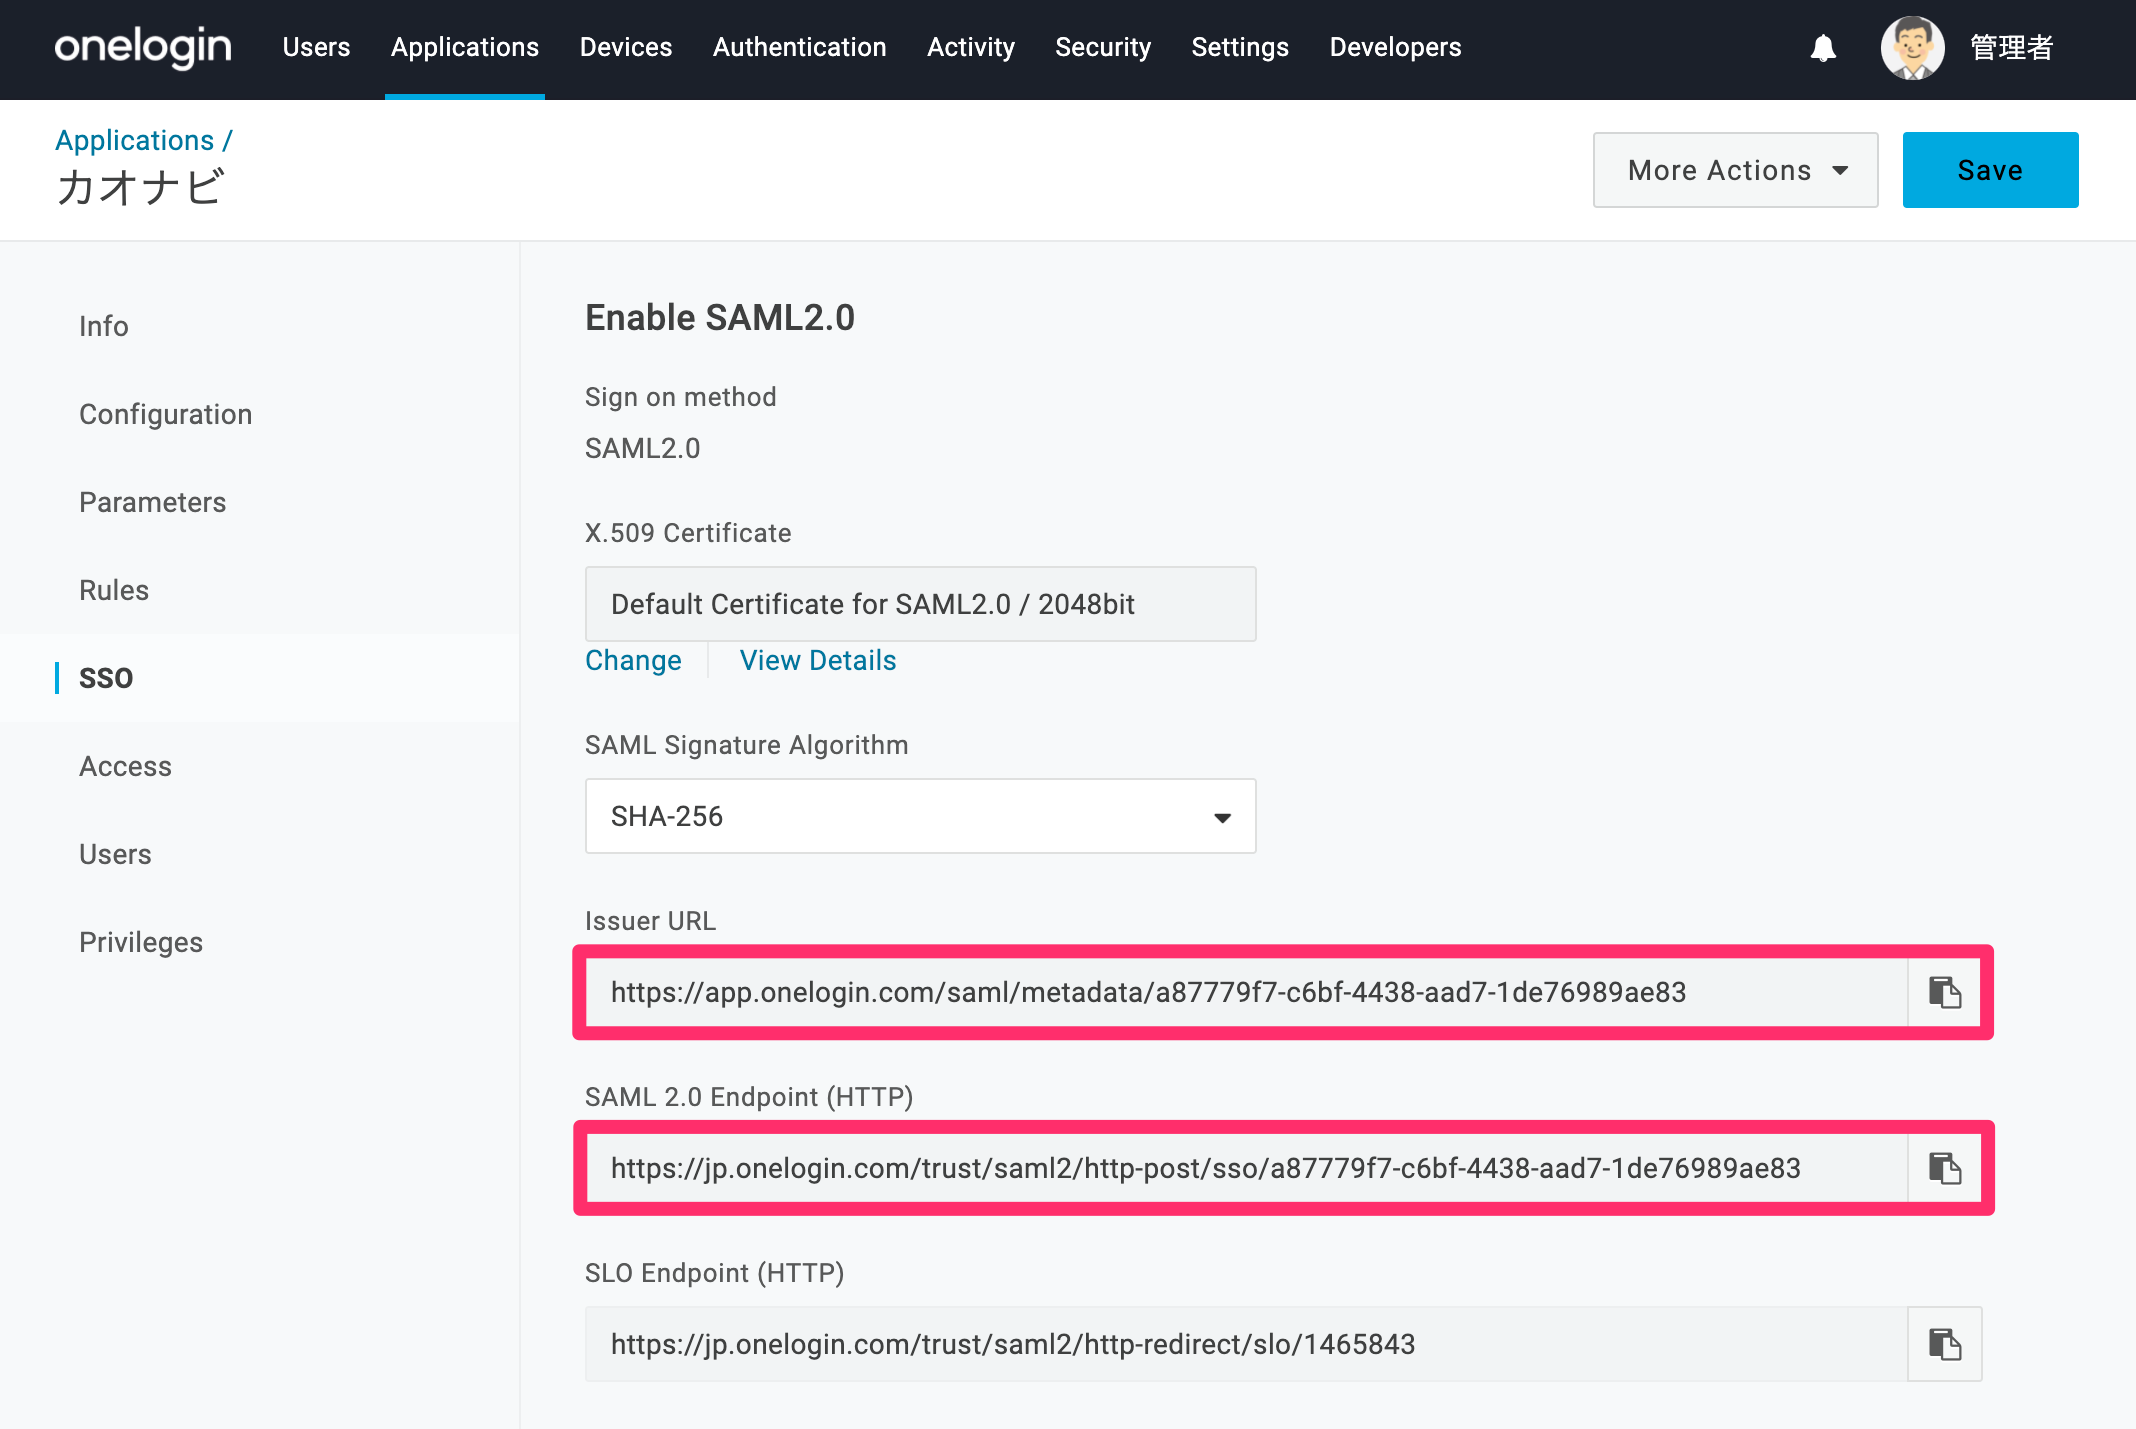Click the 管理者 username label
The width and height of the screenshot is (2136, 1429).
[2012, 48]
